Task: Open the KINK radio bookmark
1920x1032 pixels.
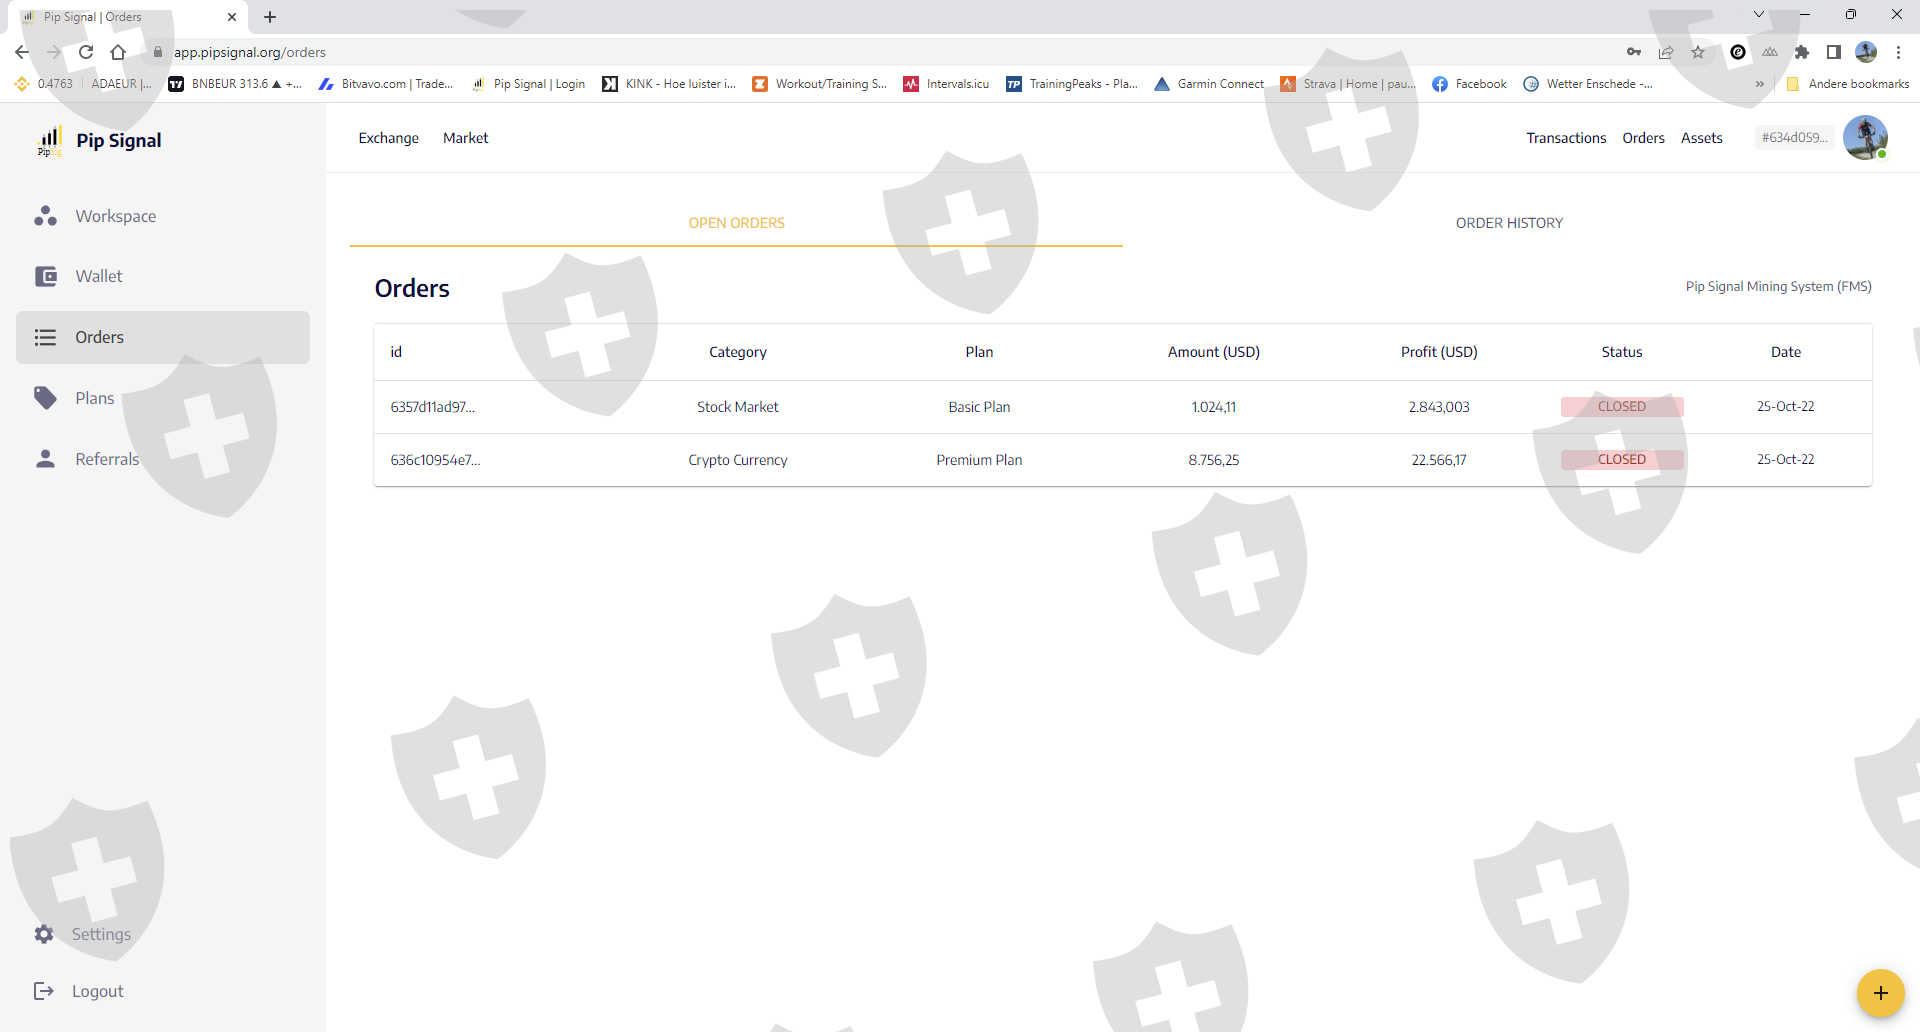Action: tap(669, 84)
